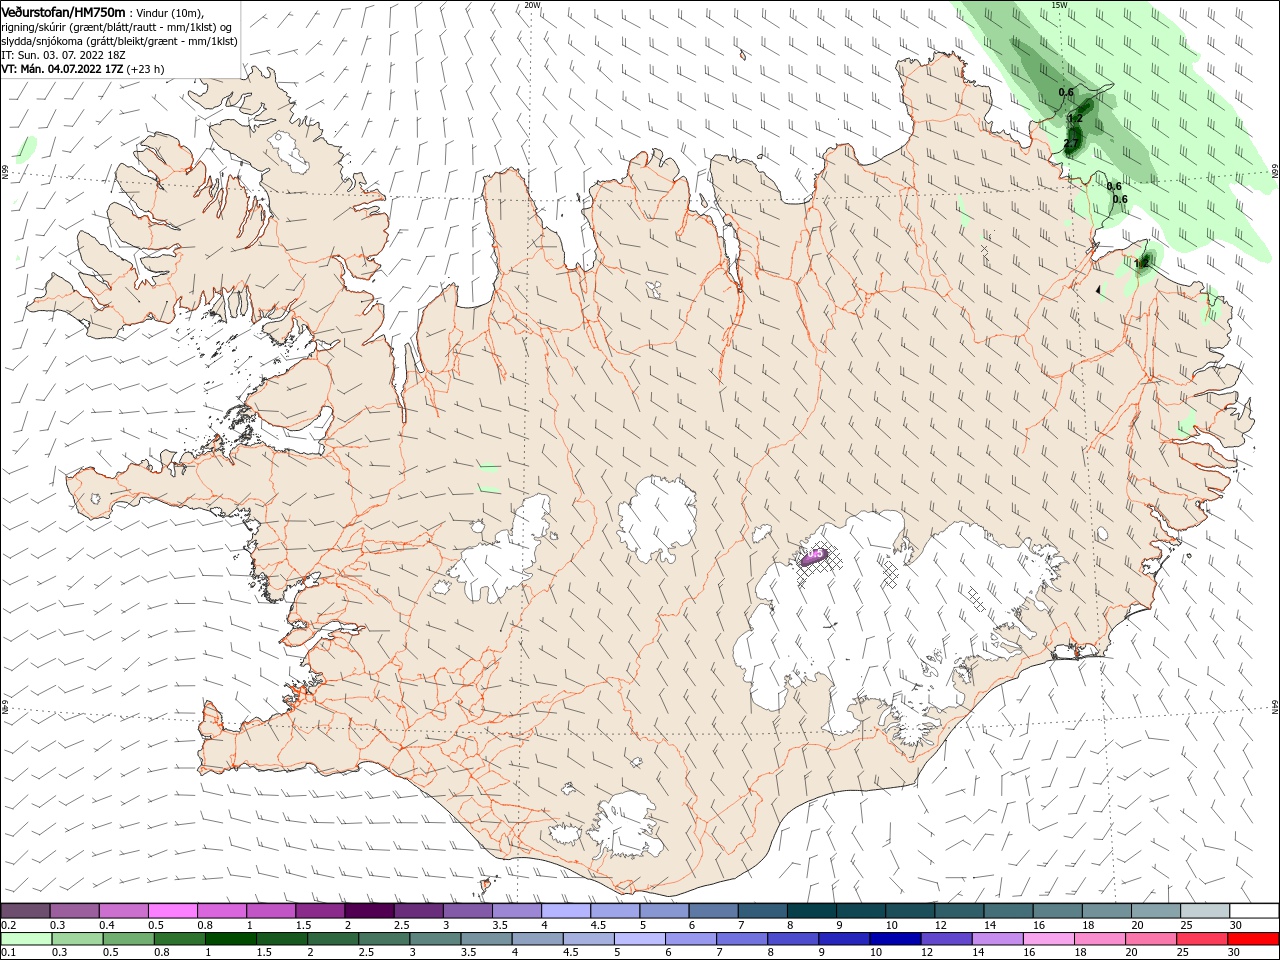Click the white swatch labeled 30 in the upper row
This screenshot has height=960, width=1280.
[1254, 911]
